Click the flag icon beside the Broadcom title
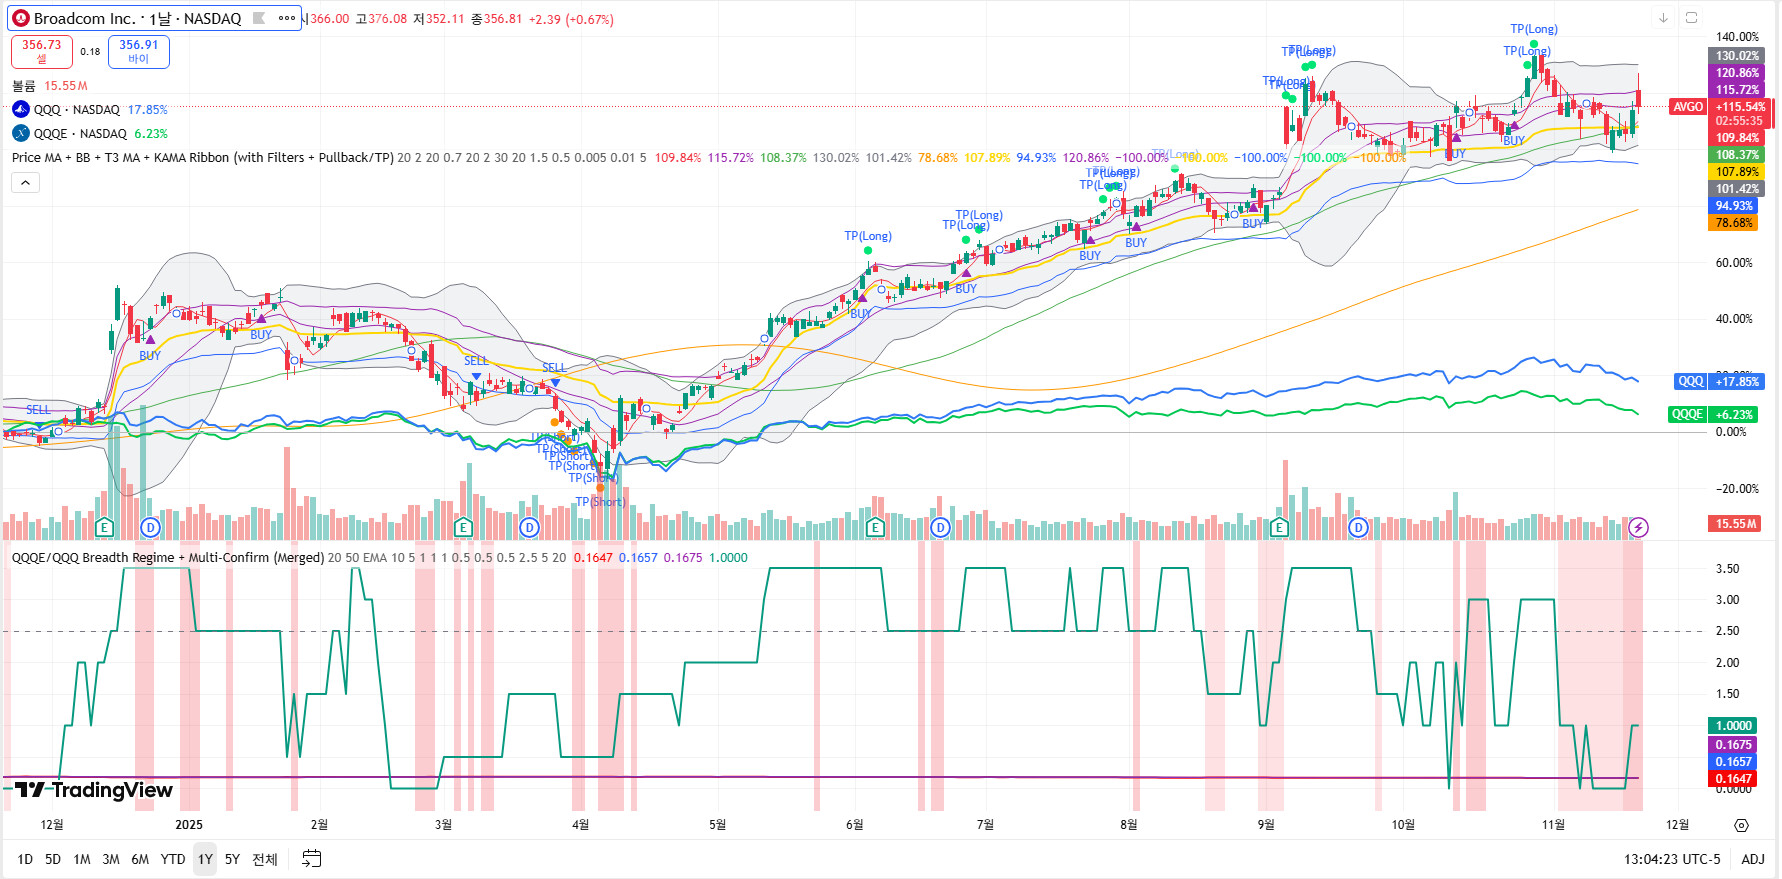Screen dimensions: 1782x879 (259, 18)
